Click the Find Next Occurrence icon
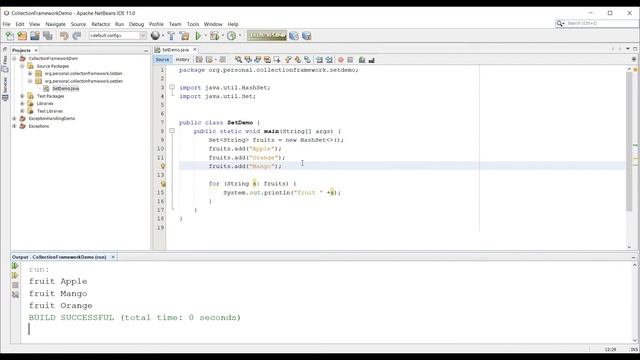 tap(258, 60)
